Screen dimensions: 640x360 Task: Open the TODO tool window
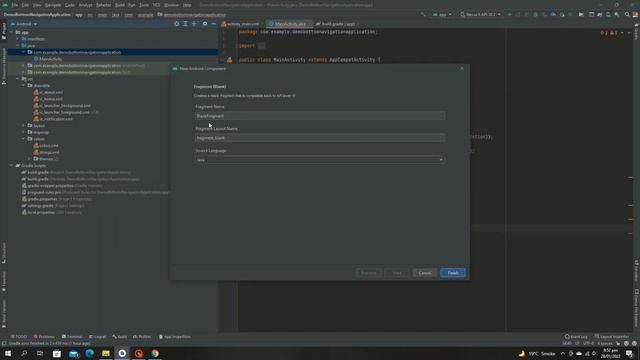(19, 337)
